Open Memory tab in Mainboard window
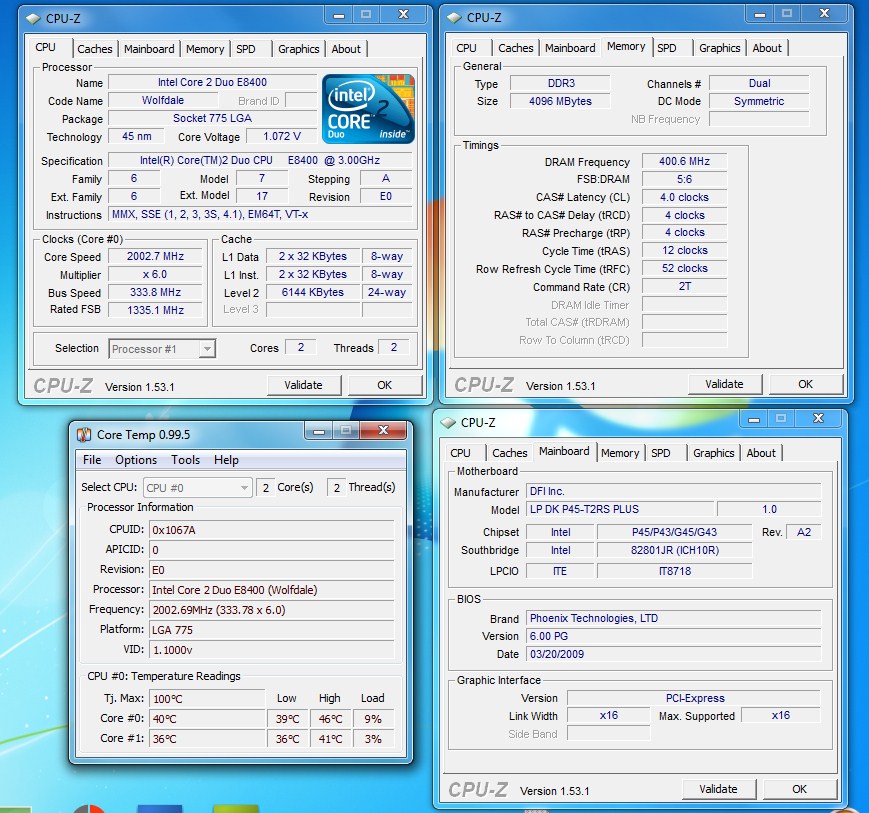The image size is (869, 813). (x=620, y=453)
